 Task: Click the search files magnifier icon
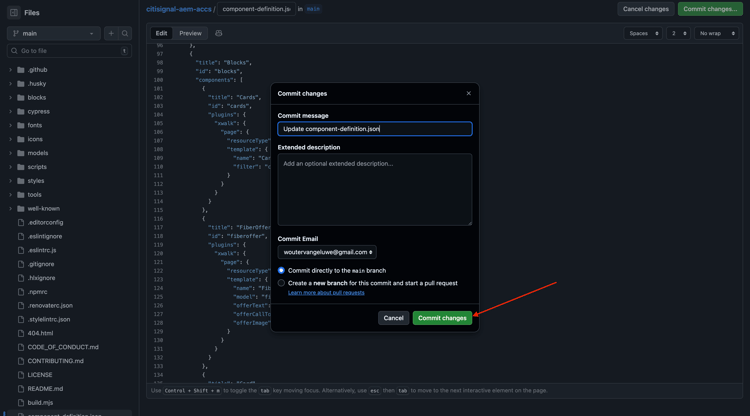(x=125, y=33)
